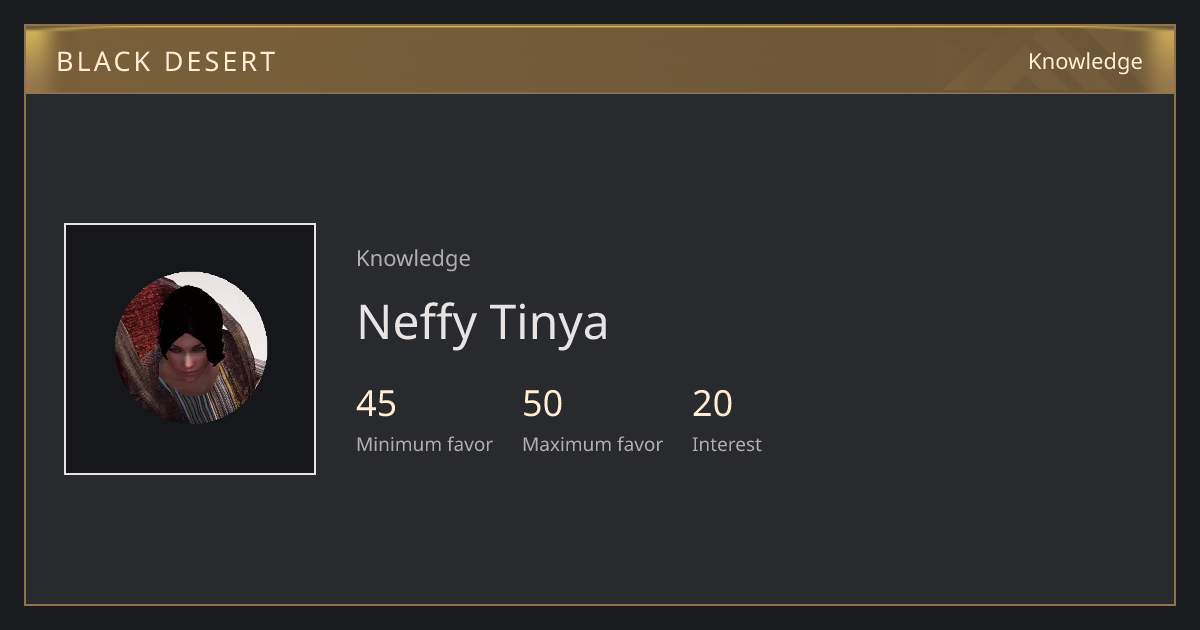Click the Neffy Tinya circular portrait
Viewport: 1200px width, 630px height.
(191, 348)
